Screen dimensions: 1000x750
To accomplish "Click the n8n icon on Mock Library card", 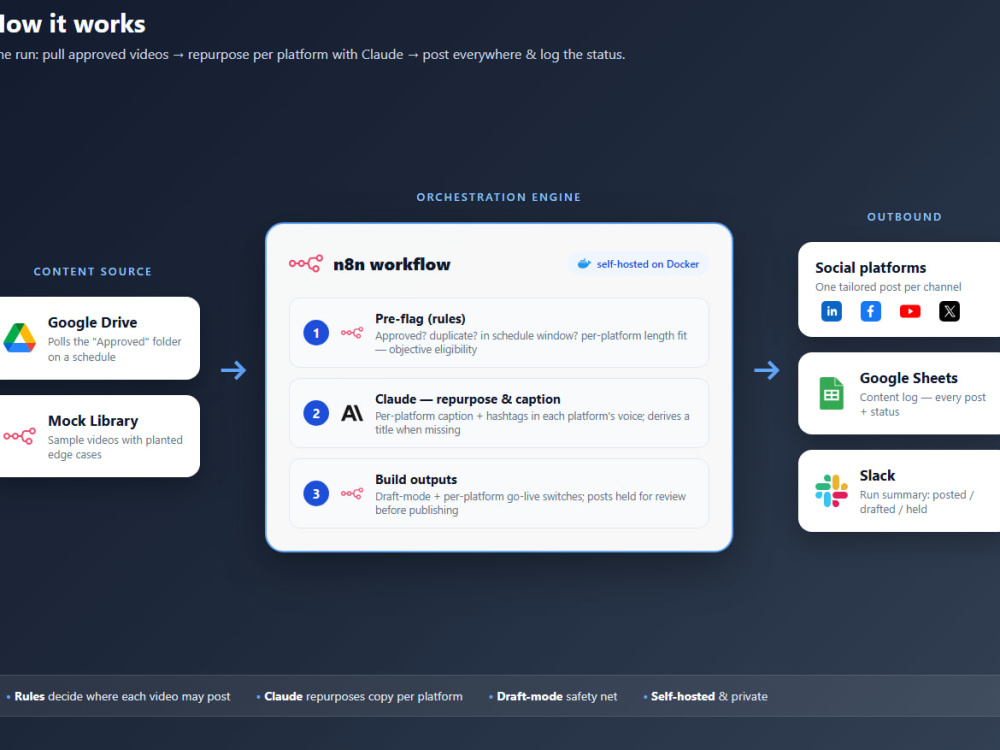I will point(19,436).
